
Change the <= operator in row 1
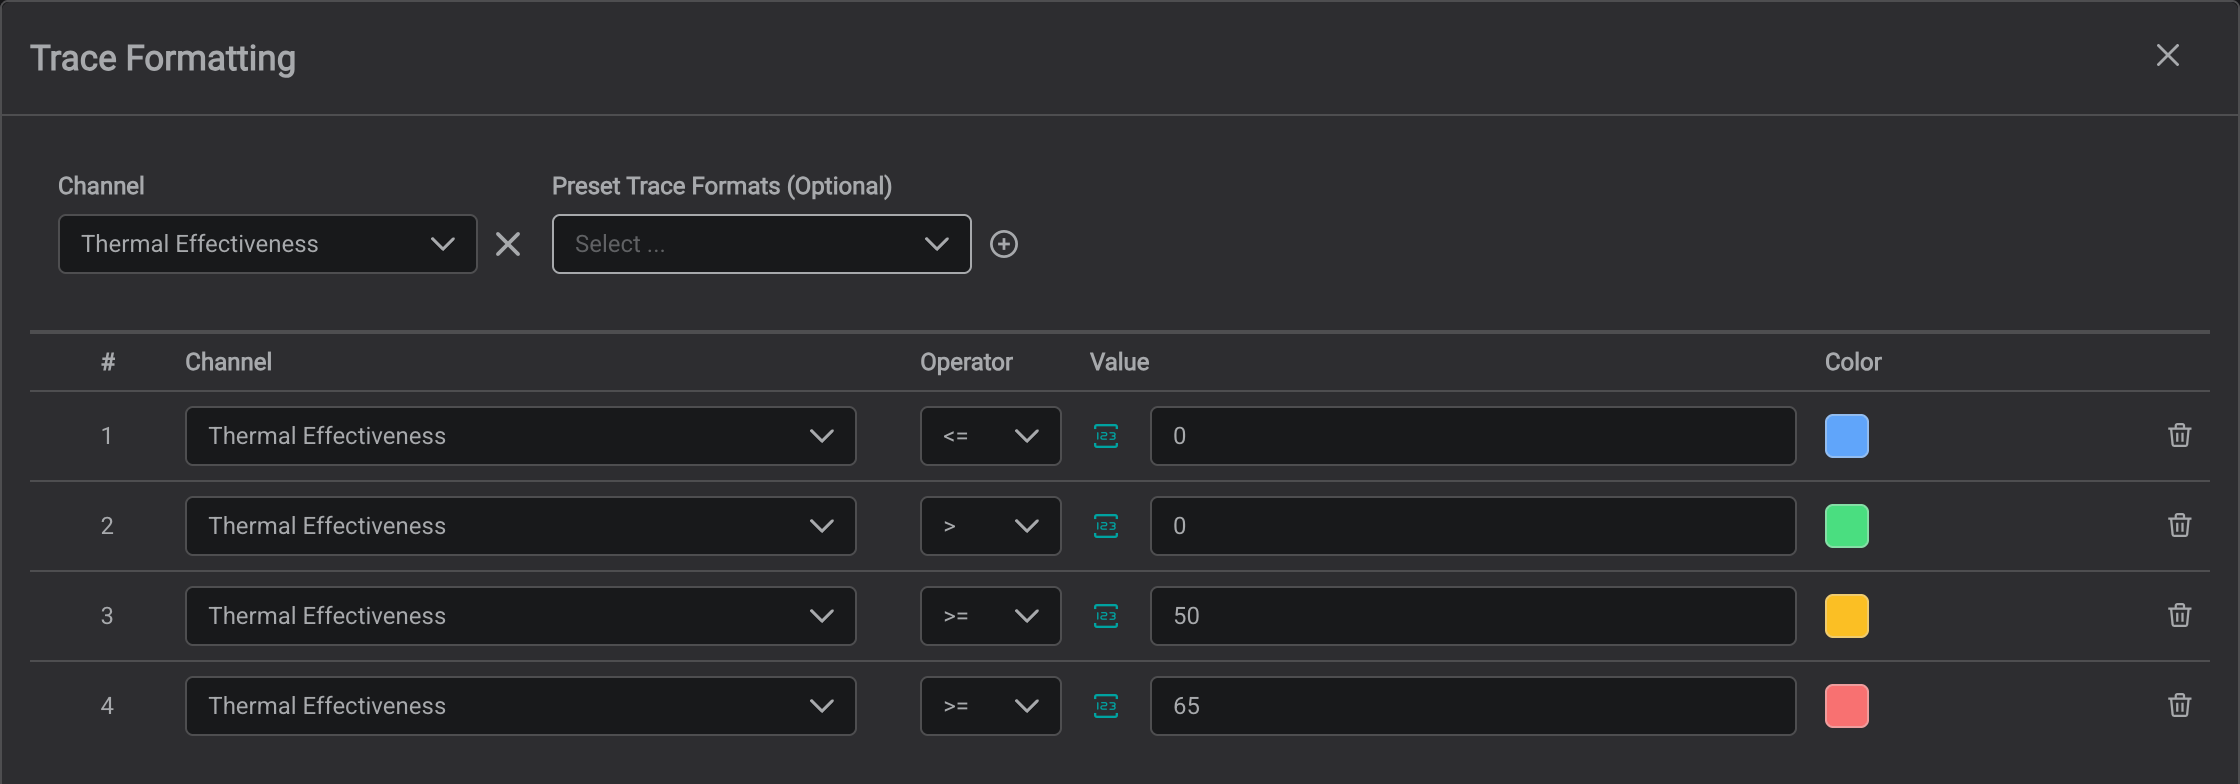[x=991, y=436]
